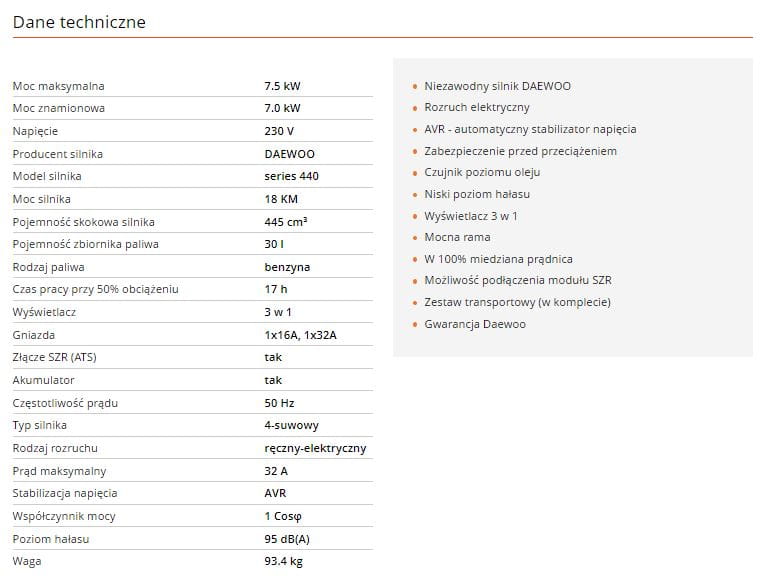766x581 pixels.
Task: Click the '1x16A, 1x32A' sockets value
Action: click(300, 335)
